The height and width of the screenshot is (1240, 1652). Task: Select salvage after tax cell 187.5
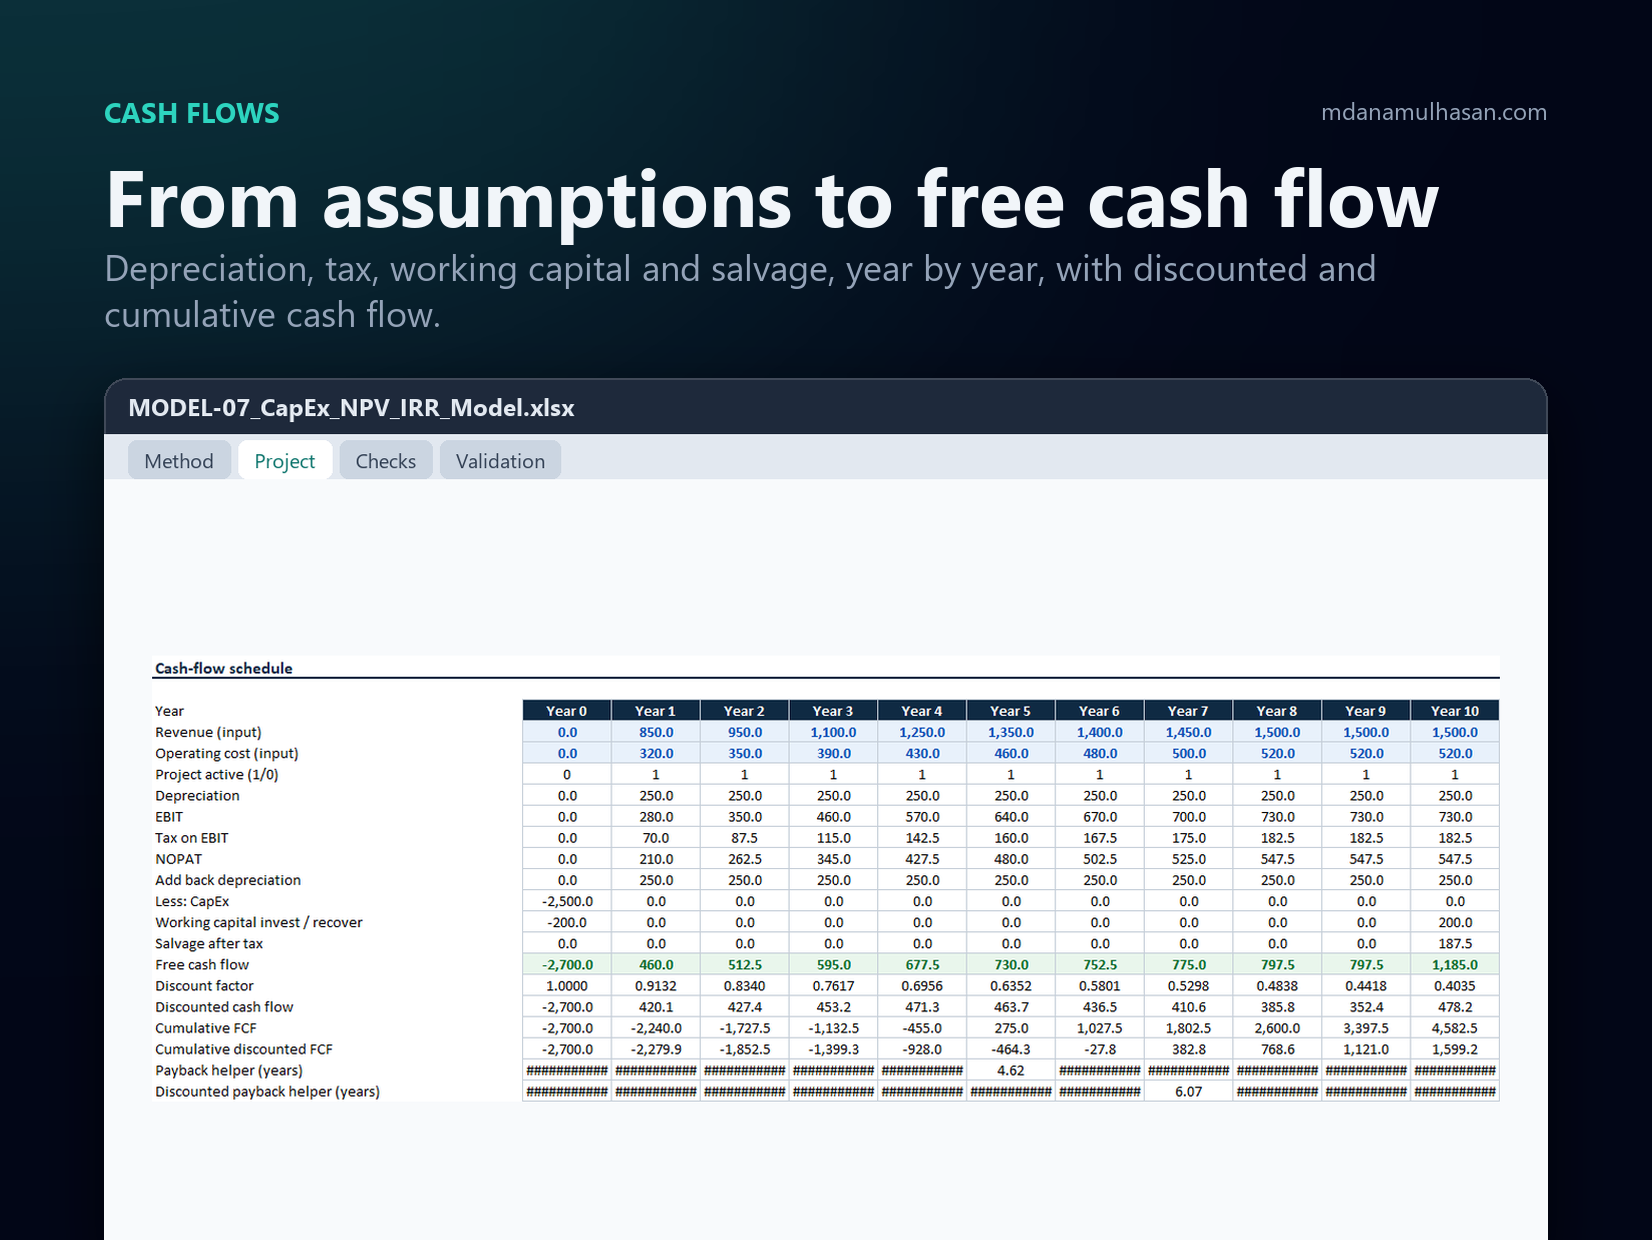click(x=1455, y=943)
